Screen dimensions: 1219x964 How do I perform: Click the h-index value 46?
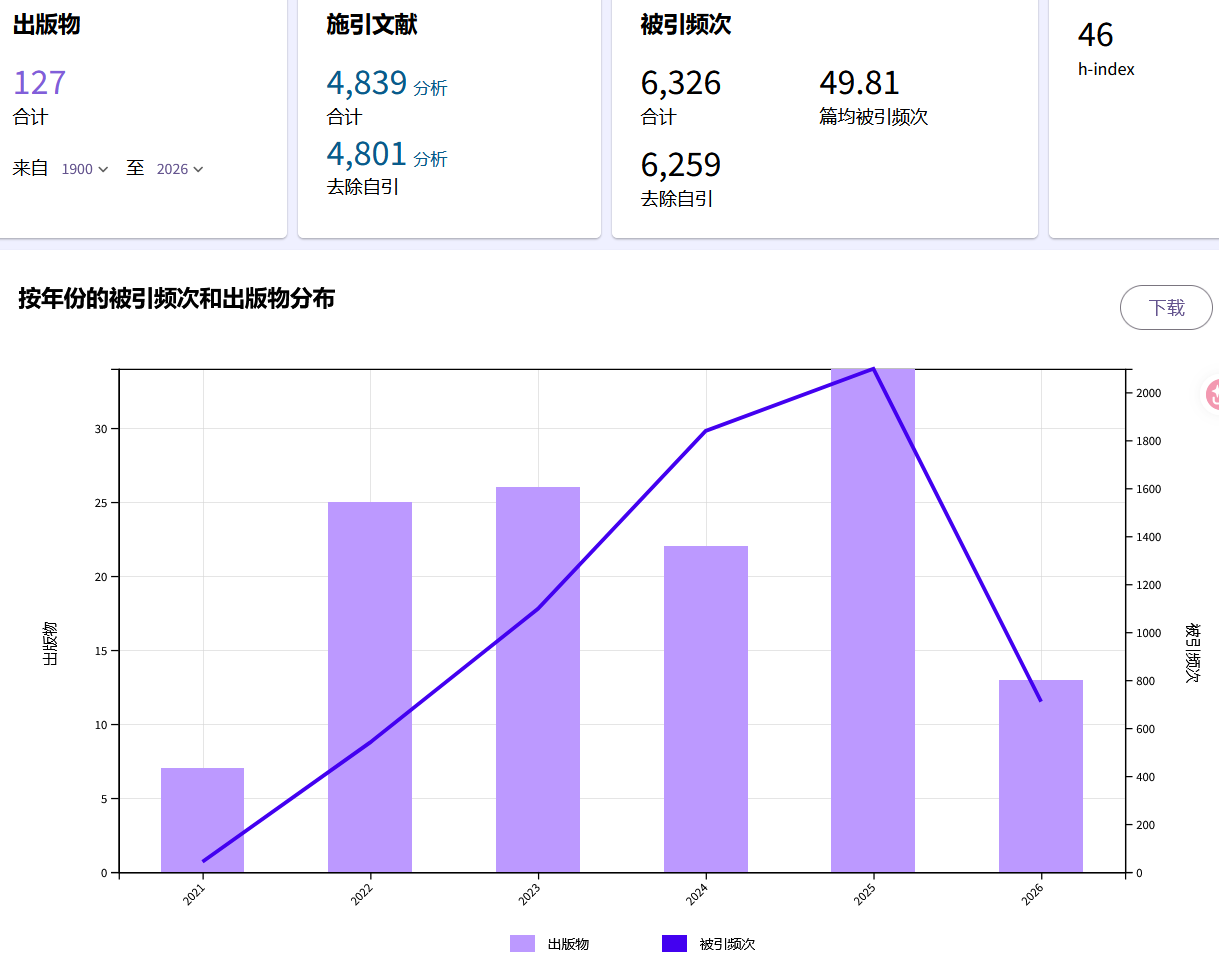coord(1095,36)
